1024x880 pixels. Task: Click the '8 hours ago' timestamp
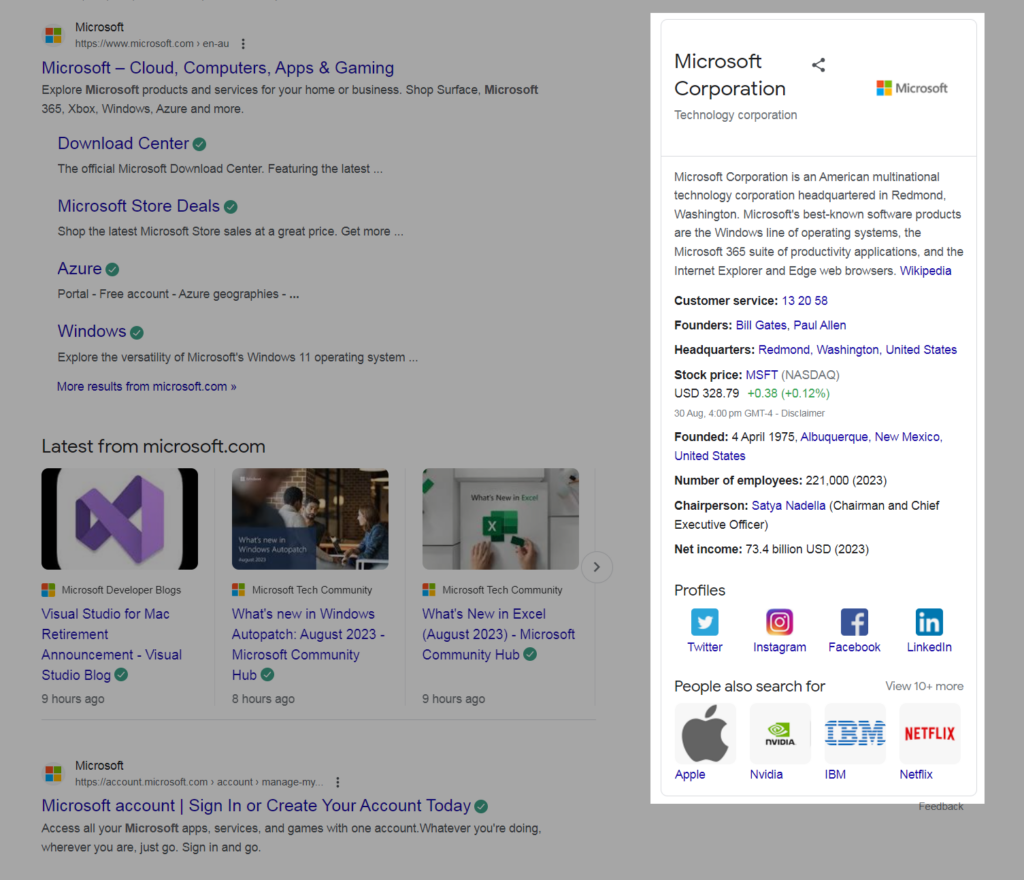263,699
